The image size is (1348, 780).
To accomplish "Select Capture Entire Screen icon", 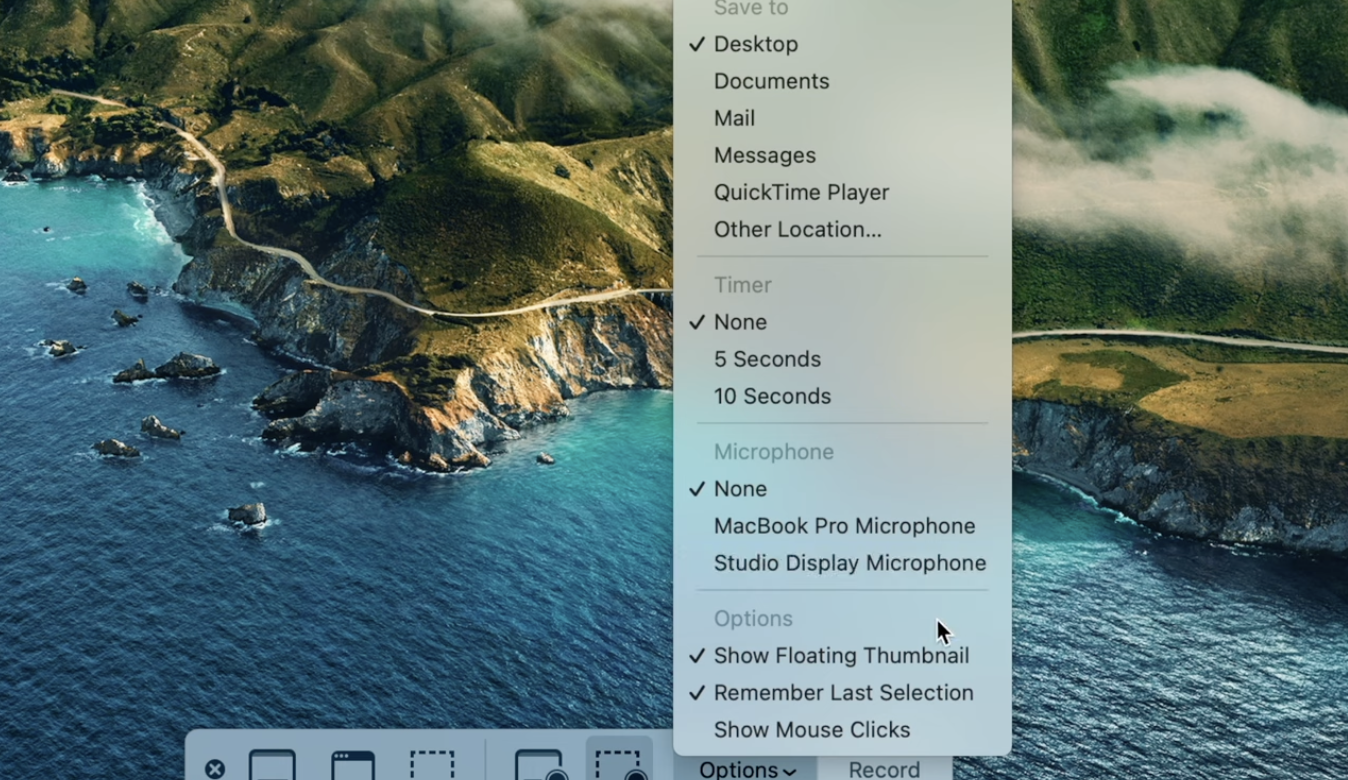I will [x=272, y=765].
